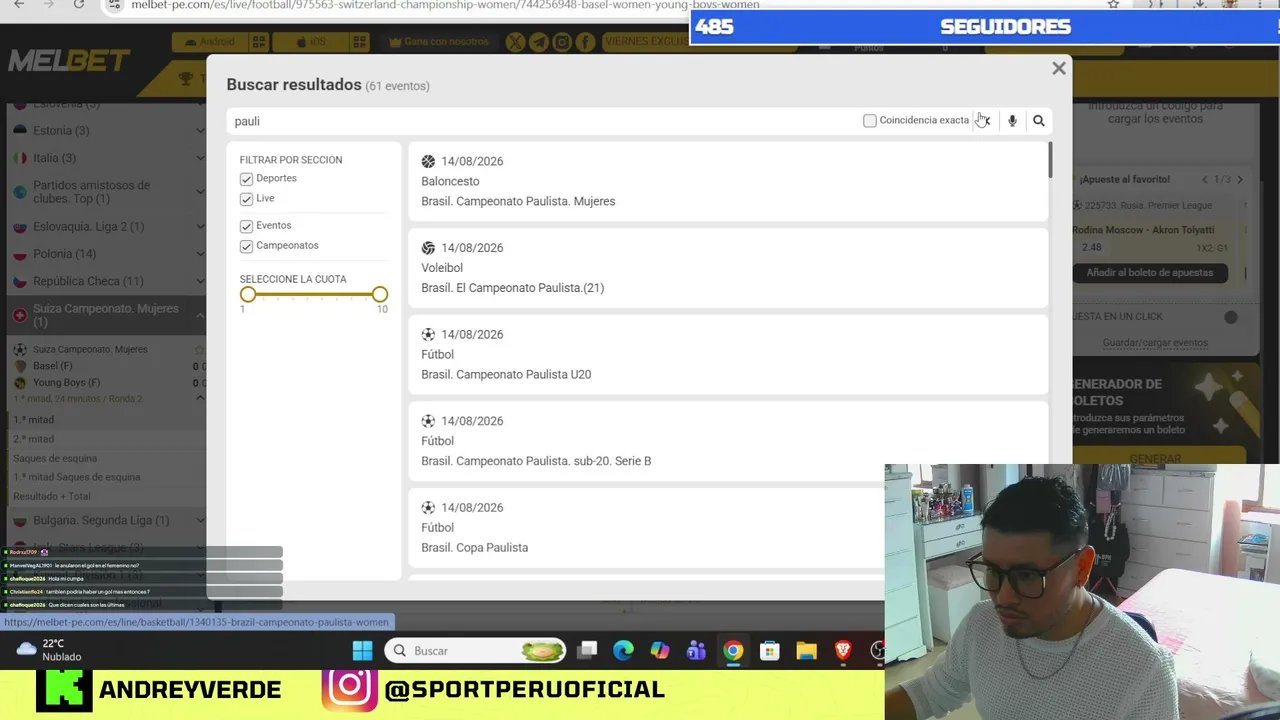Open the Android app download button

[x=210, y=42]
